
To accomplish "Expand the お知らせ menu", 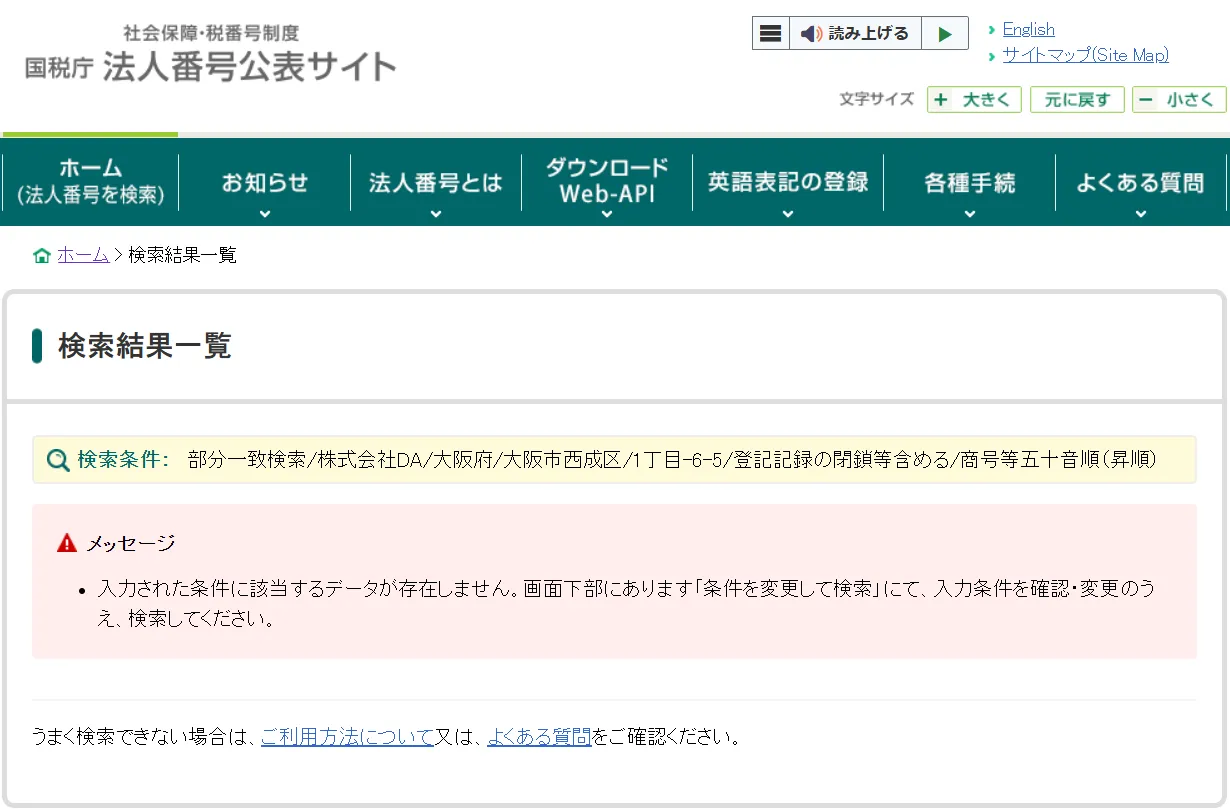I will point(265,184).
